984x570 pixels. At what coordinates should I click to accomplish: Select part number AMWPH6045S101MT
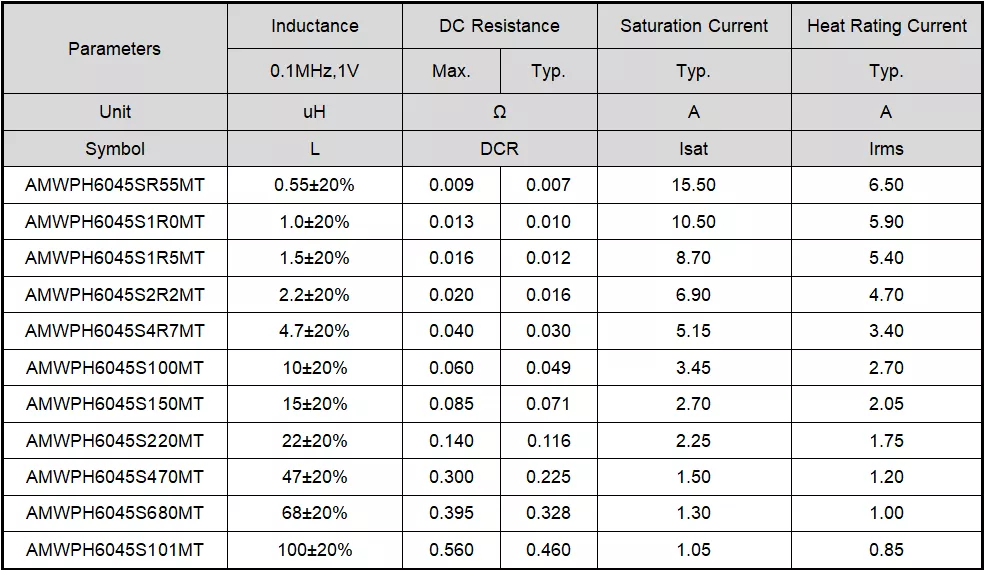pos(114,550)
